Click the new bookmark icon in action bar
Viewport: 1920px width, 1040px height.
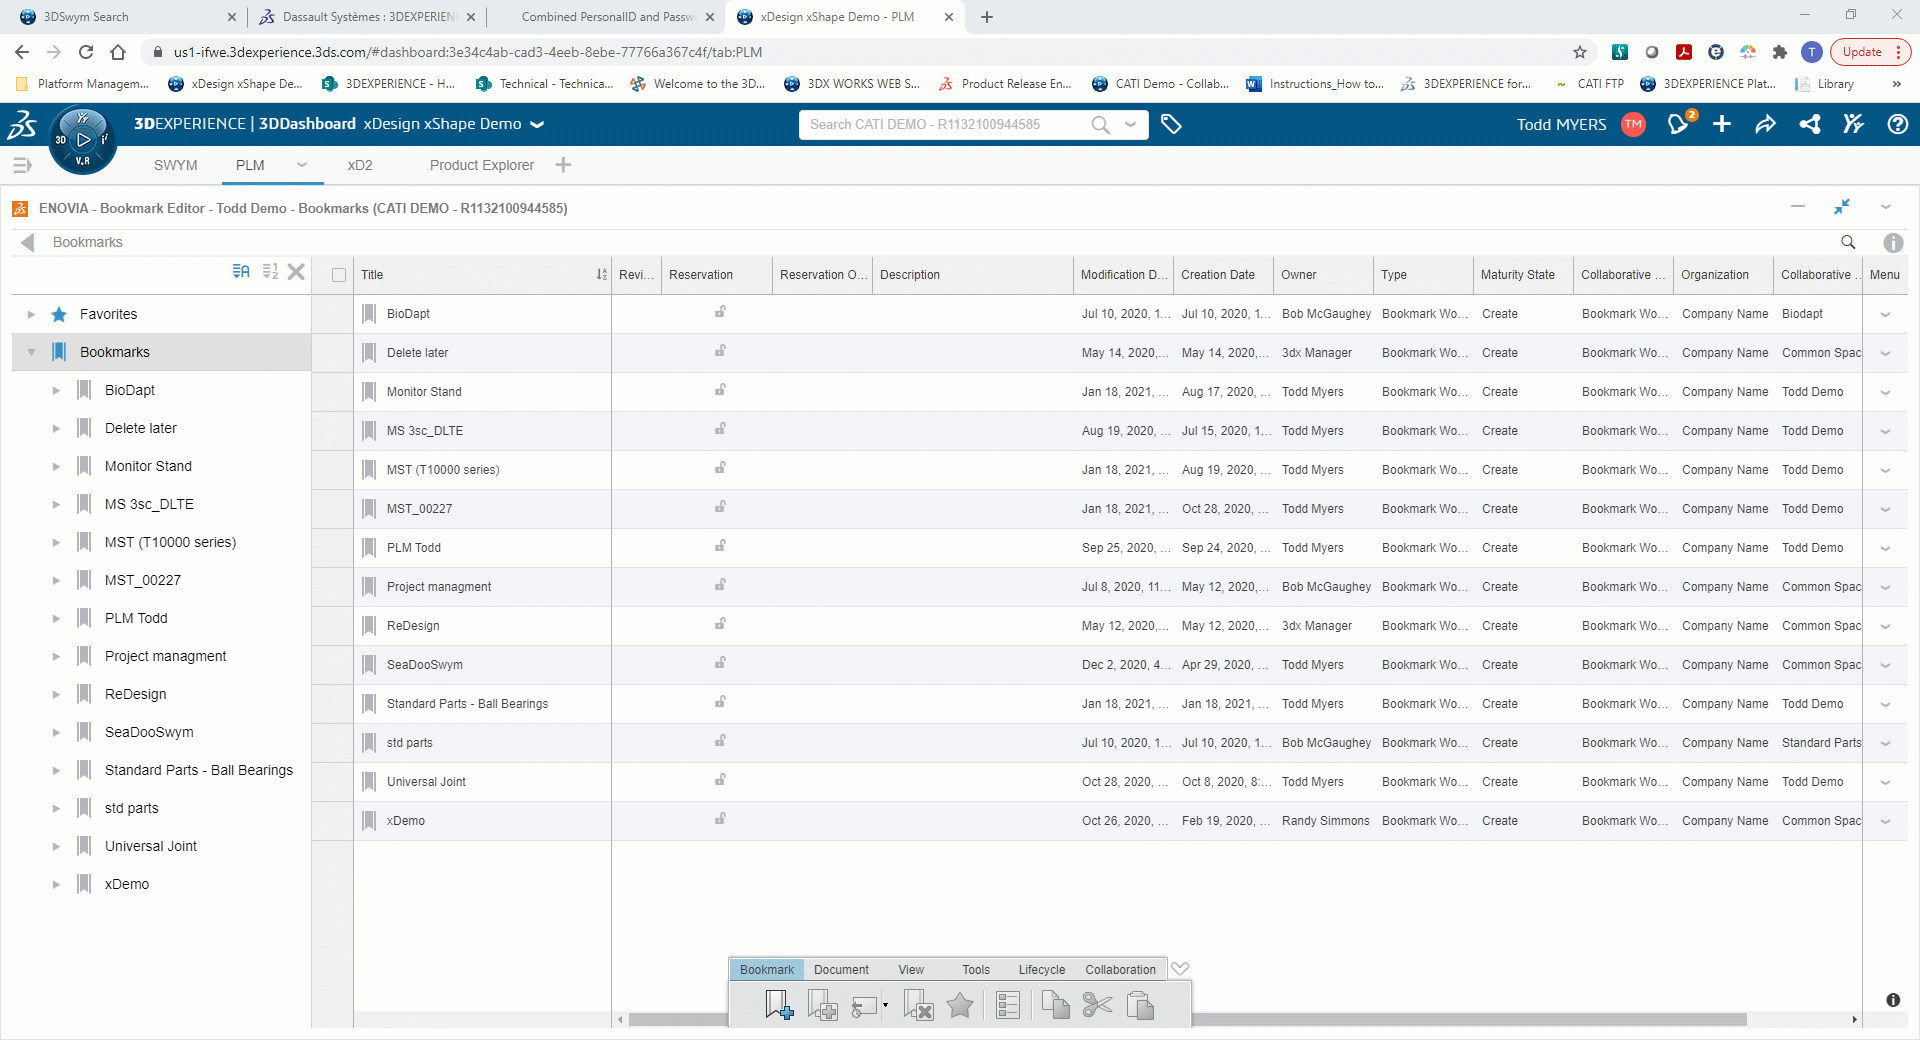point(778,1004)
